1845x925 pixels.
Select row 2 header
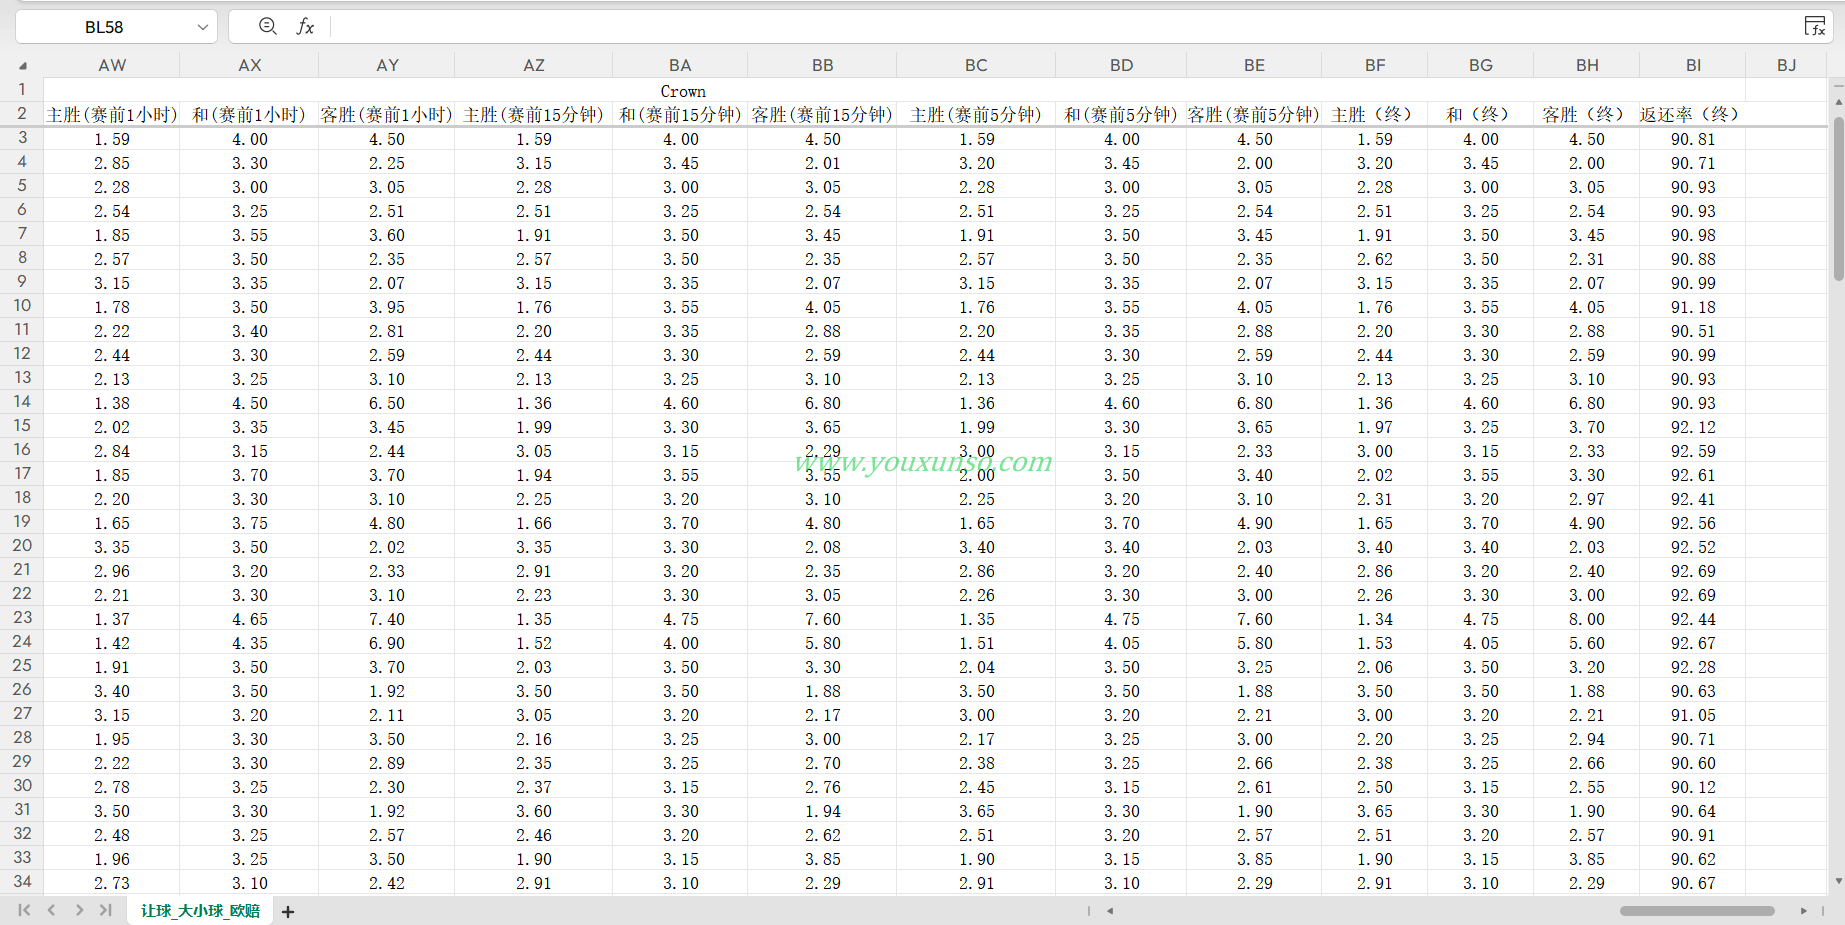[x=22, y=113]
